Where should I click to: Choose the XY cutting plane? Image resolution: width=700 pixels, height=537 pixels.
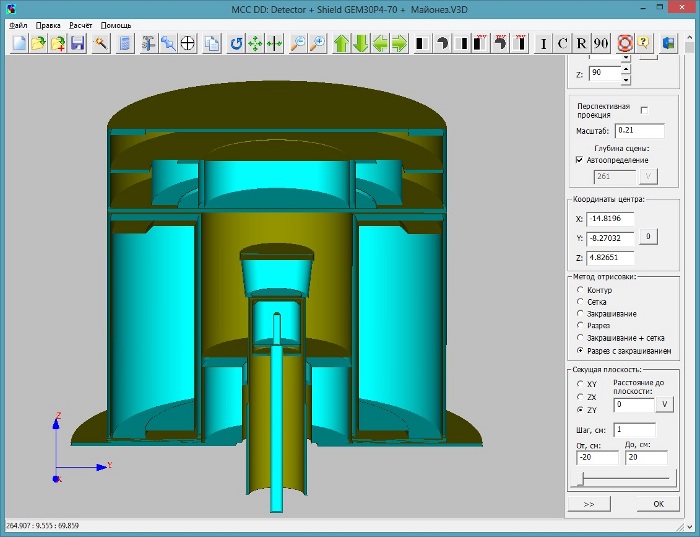(580, 383)
